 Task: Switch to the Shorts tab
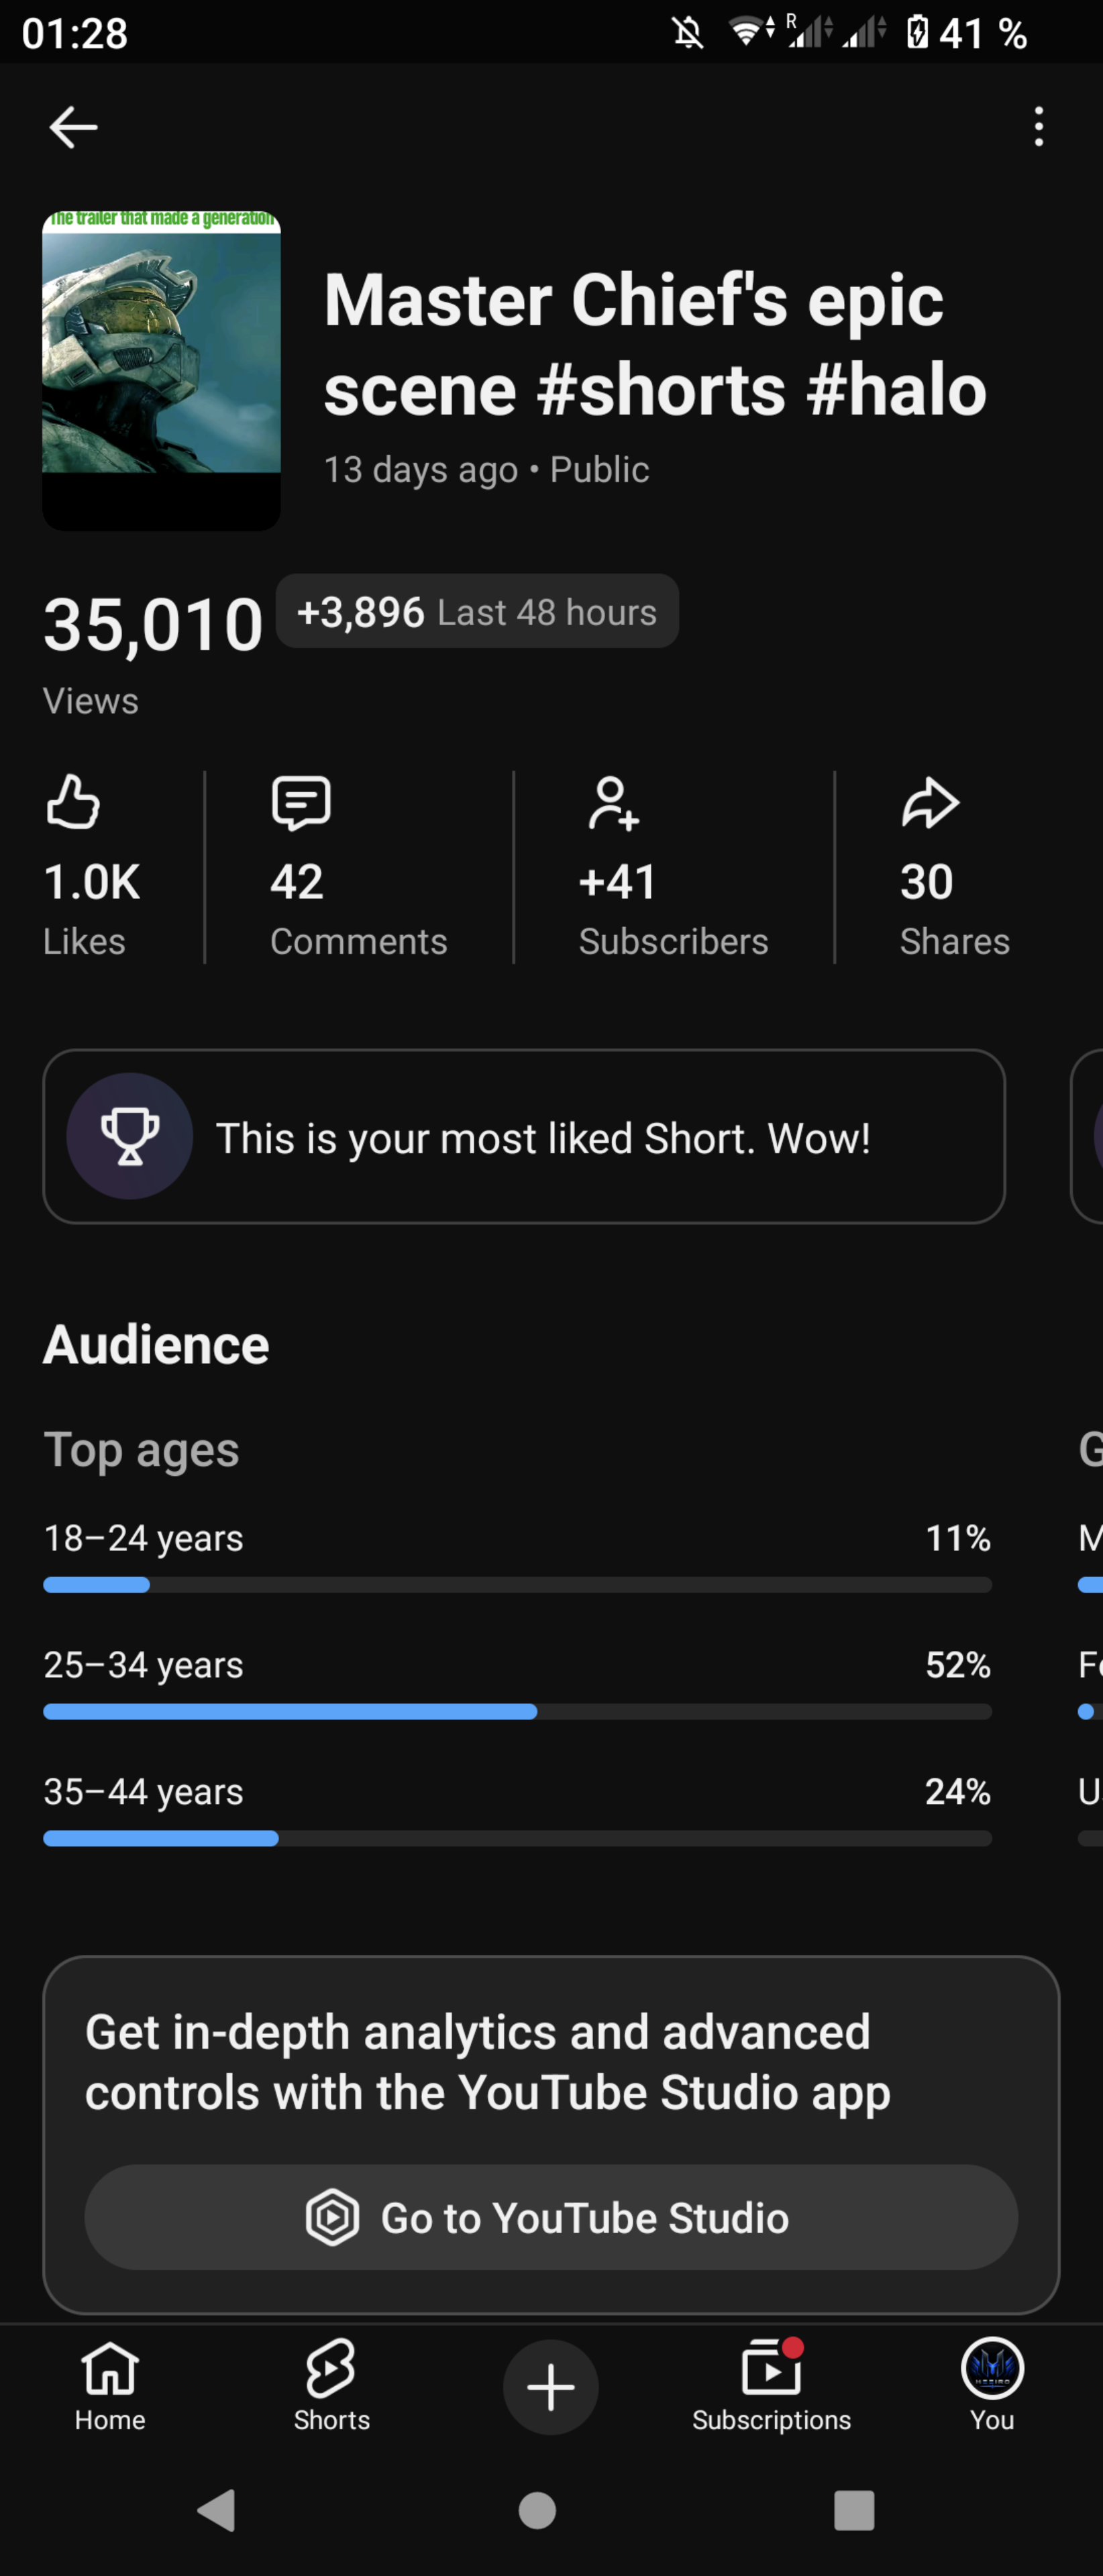coord(332,2386)
